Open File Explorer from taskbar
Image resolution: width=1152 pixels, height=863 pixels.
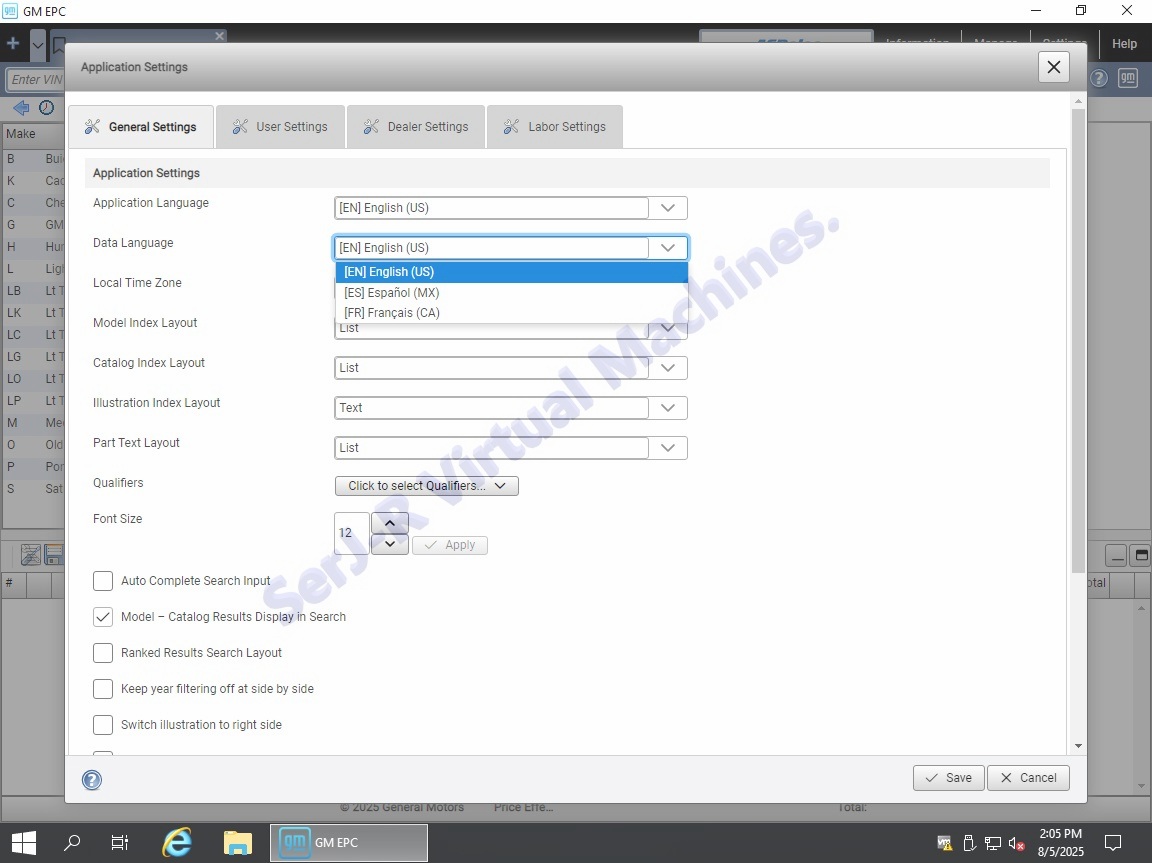(x=237, y=842)
